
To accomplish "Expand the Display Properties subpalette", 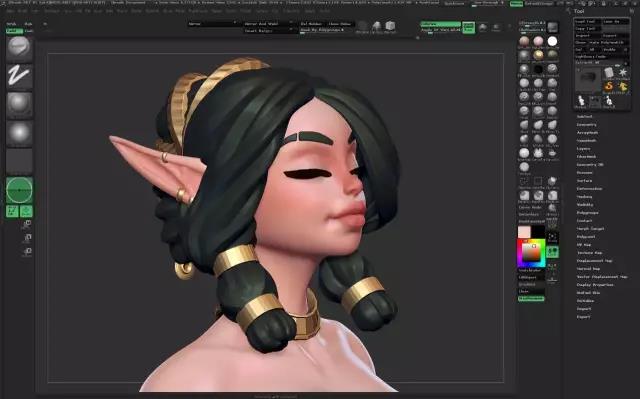I will (x=595, y=285).
